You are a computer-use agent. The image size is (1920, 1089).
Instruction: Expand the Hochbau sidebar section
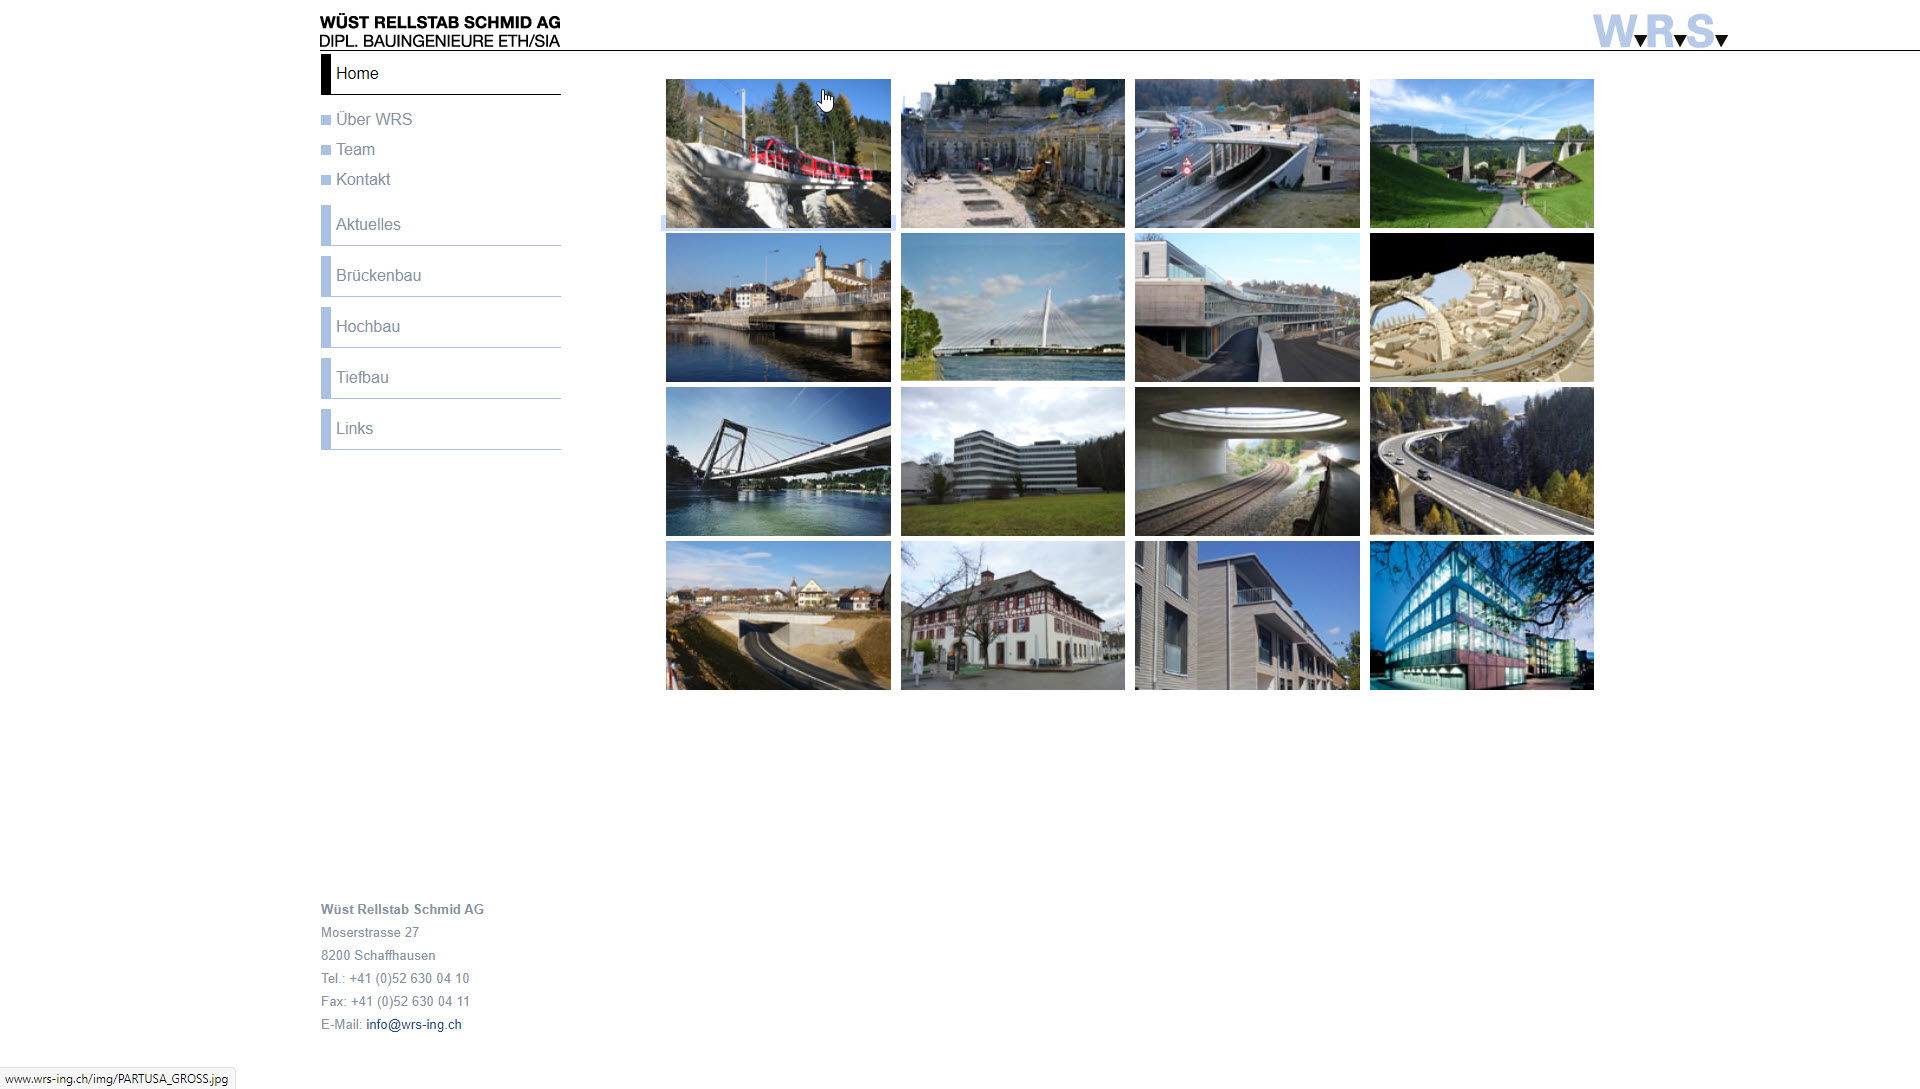367,326
